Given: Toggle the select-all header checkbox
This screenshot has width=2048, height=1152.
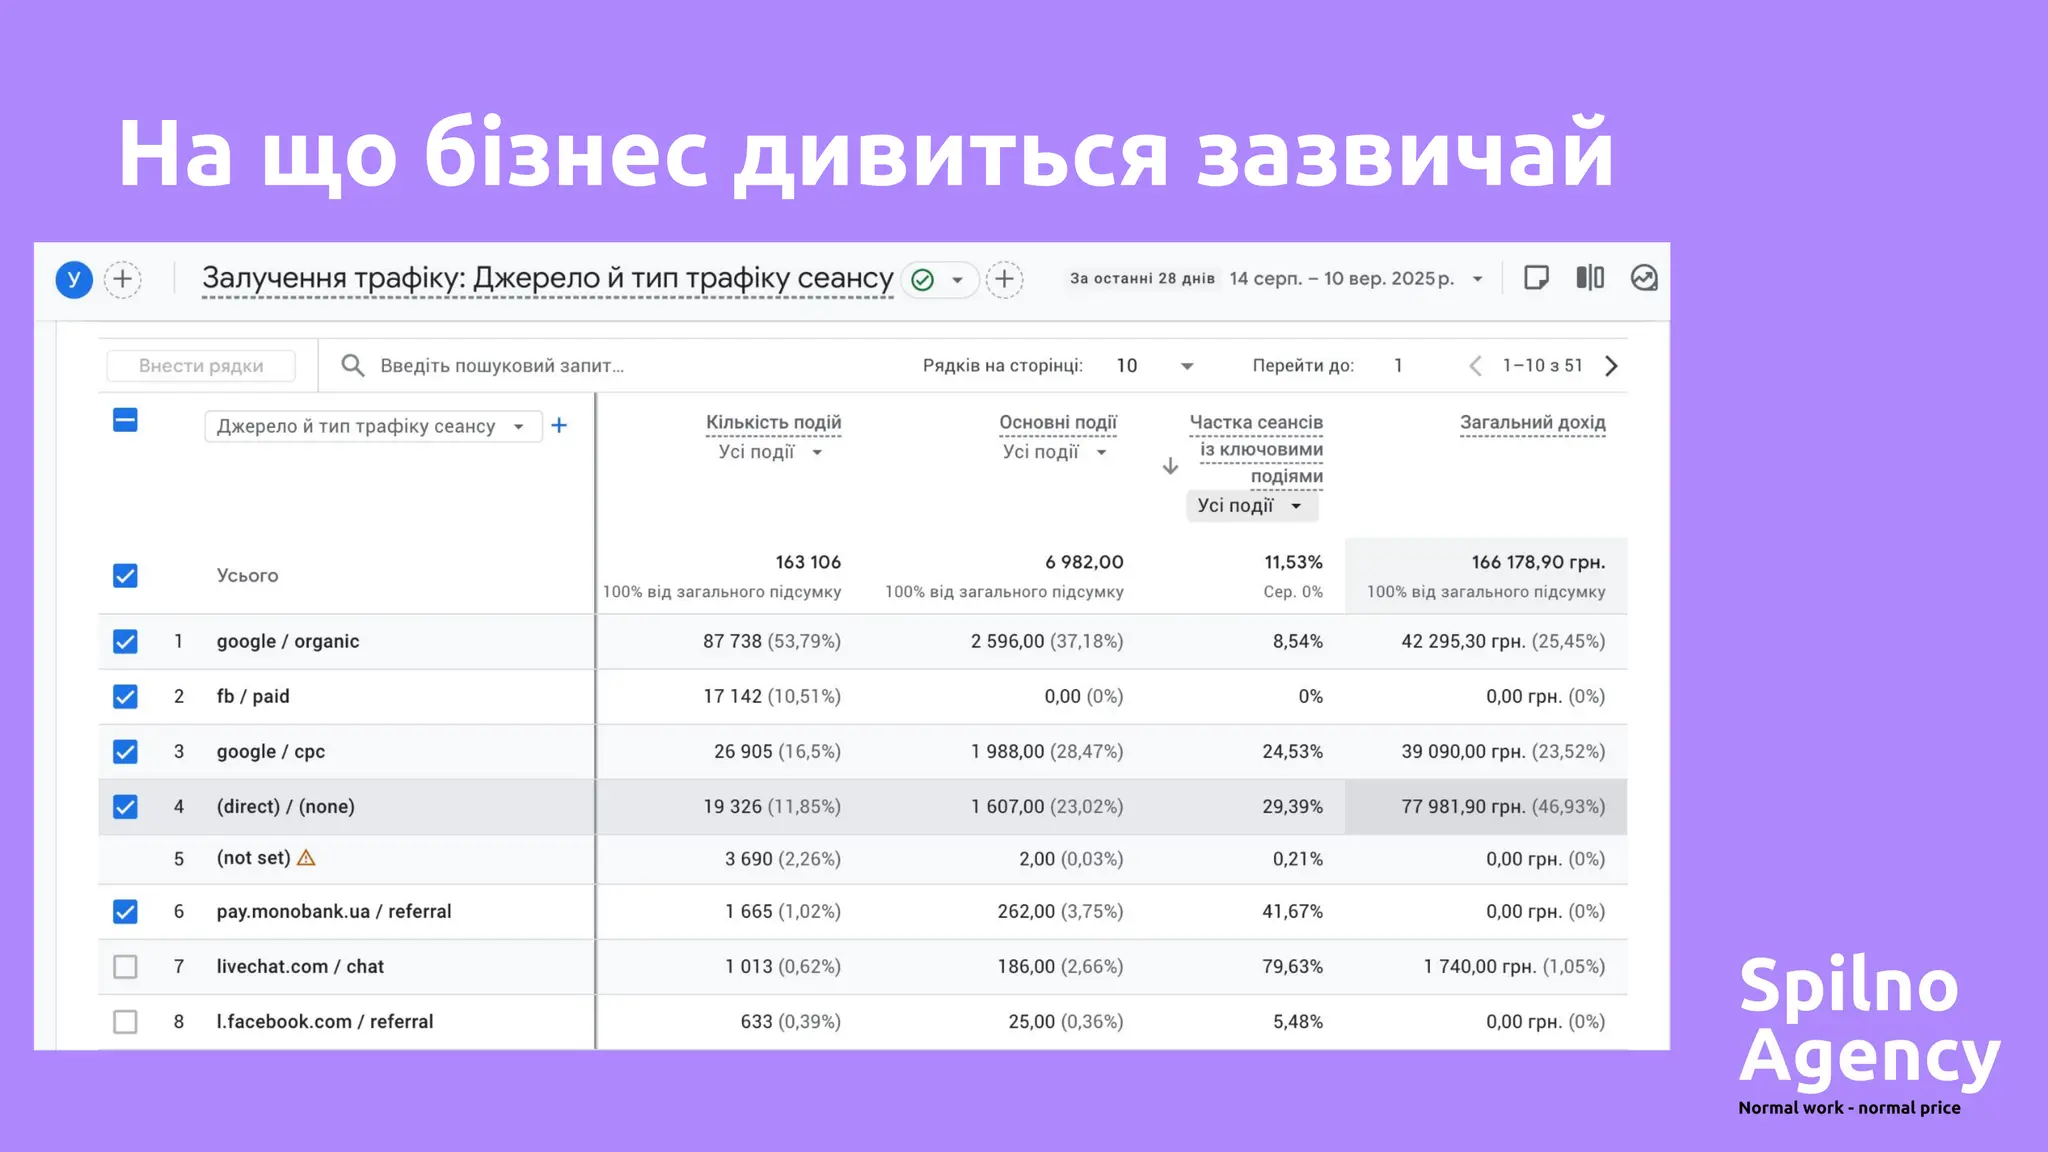Looking at the screenshot, I should (x=125, y=420).
